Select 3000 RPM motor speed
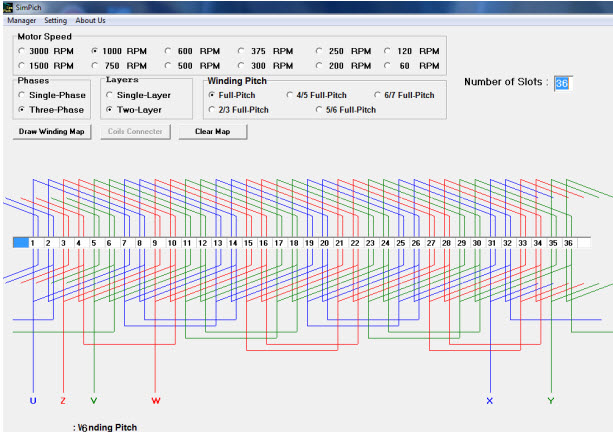Viewport: 613px width, 432px height. click(x=46, y=51)
